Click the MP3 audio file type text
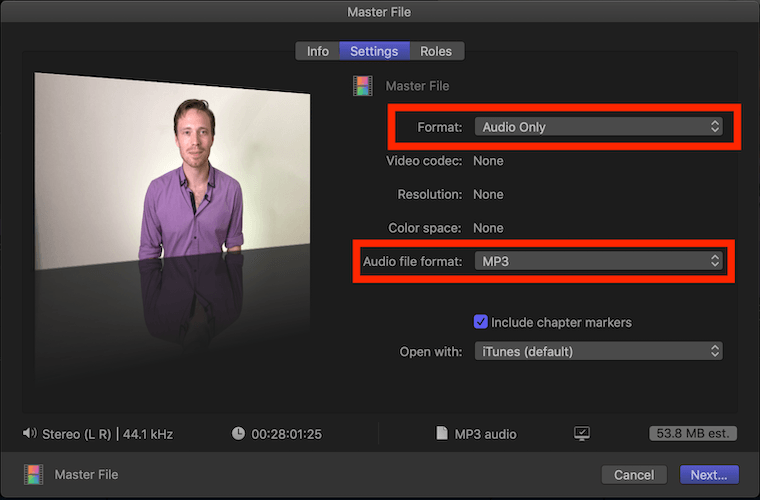The image size is (760, 500). 485,434
